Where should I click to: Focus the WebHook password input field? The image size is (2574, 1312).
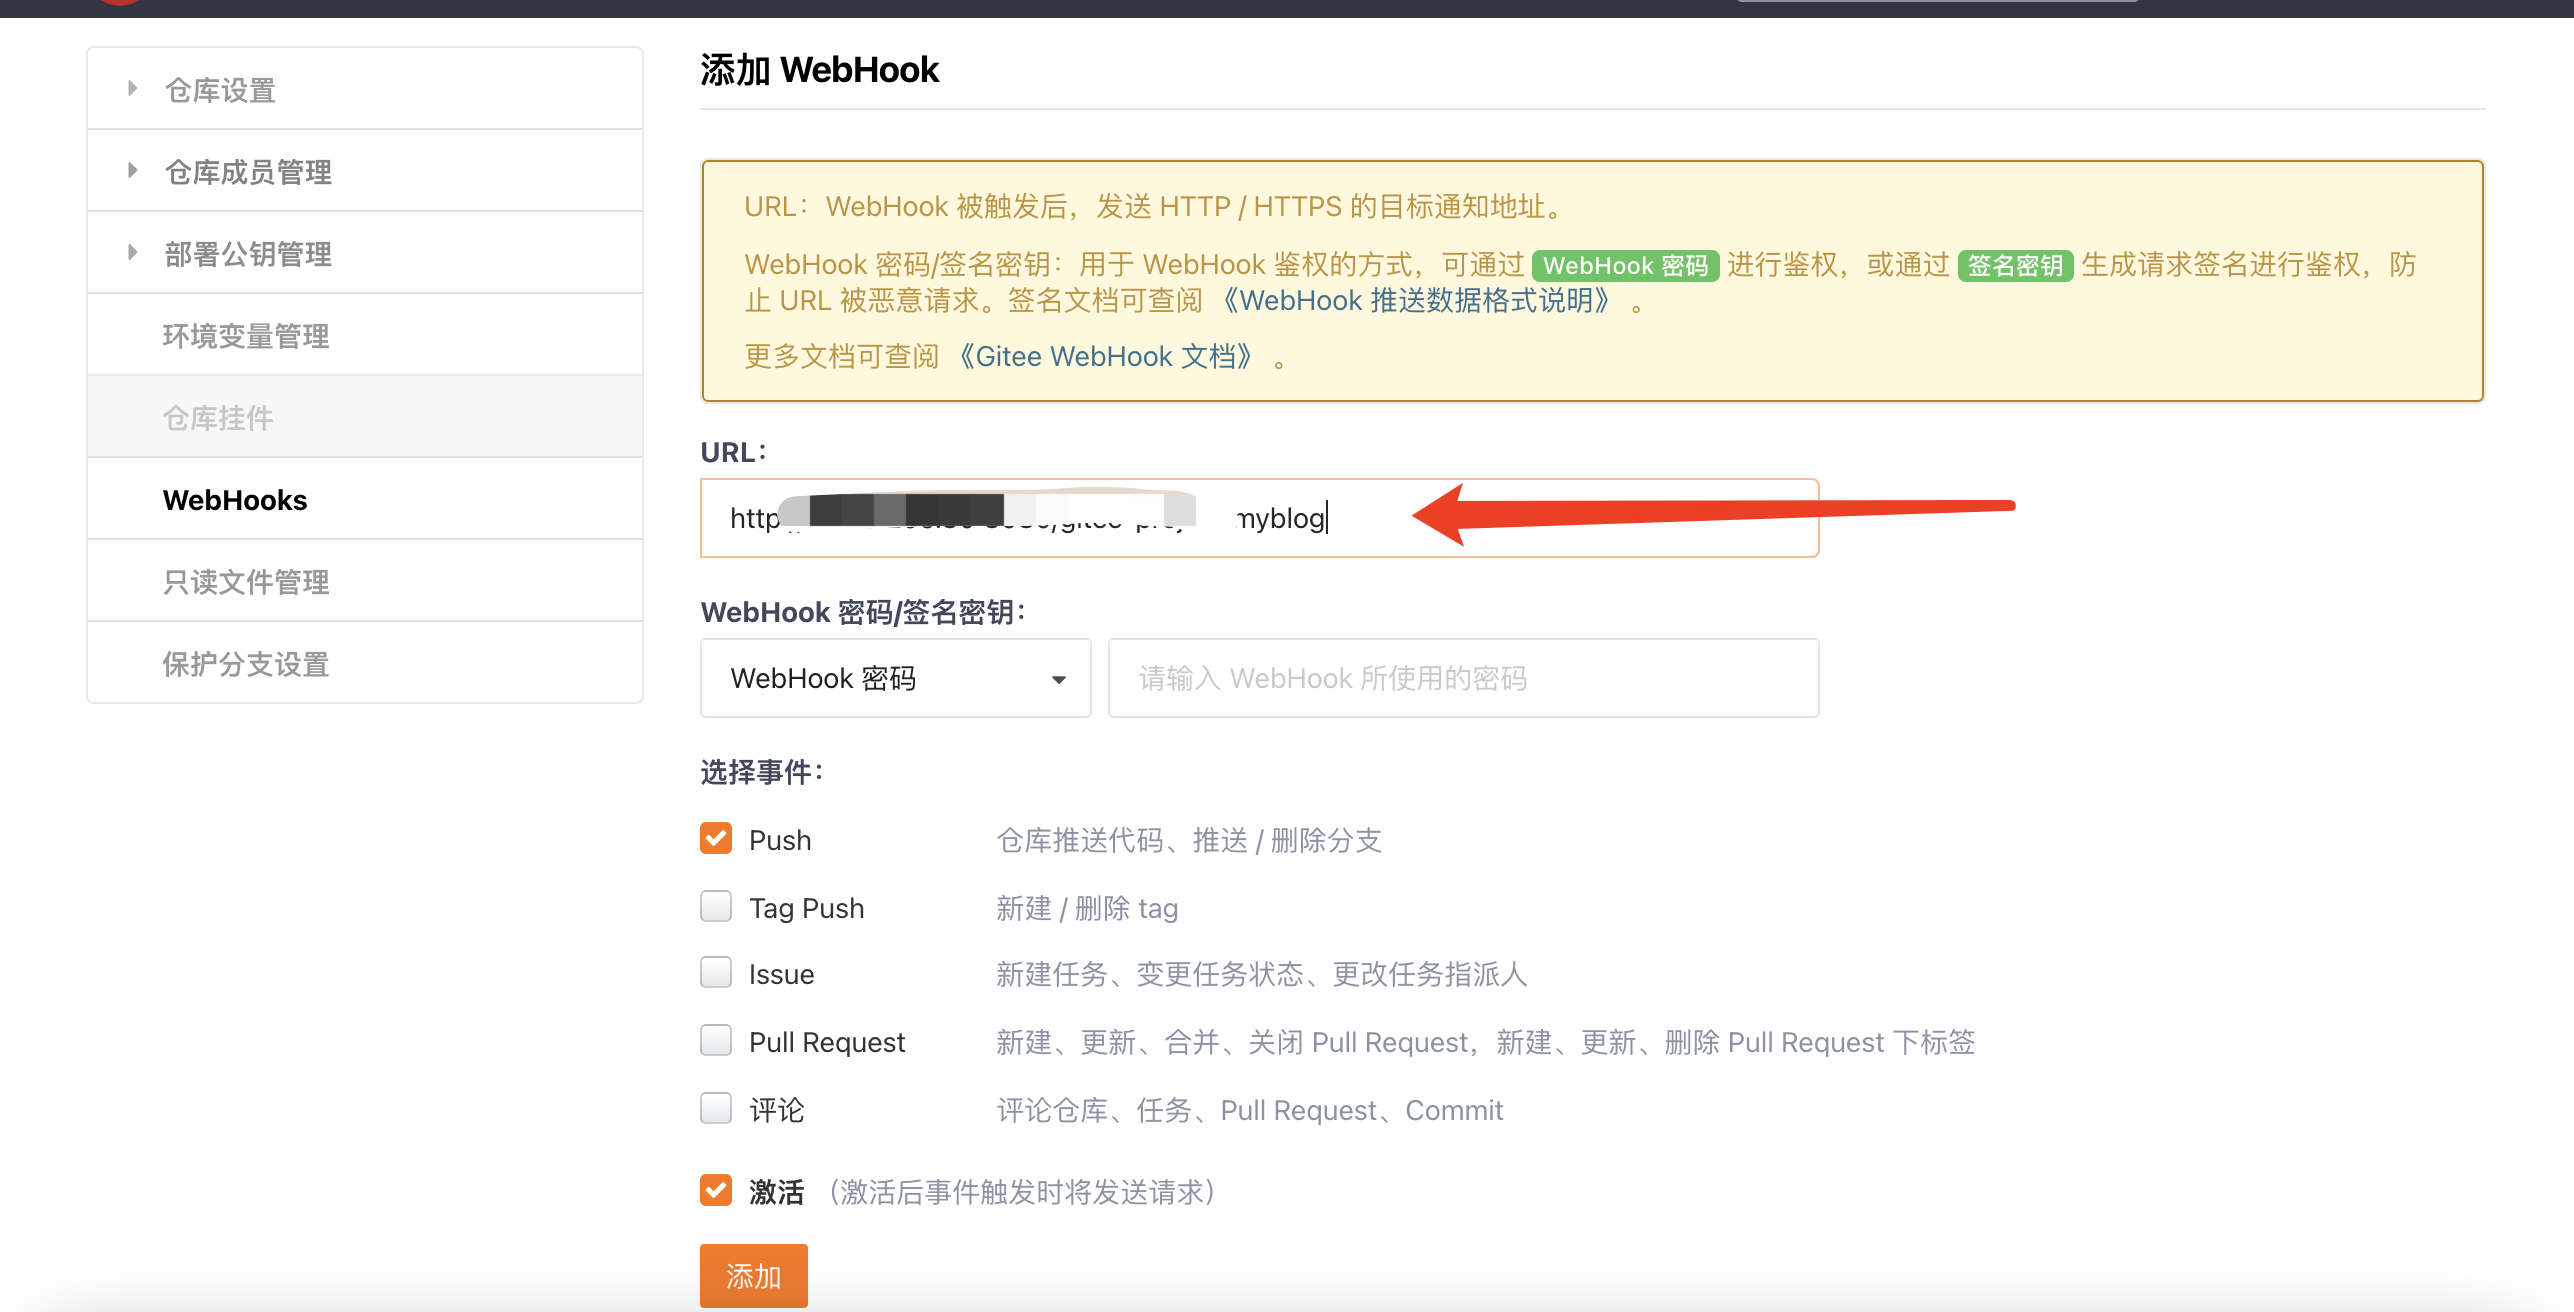pyautogui.click(x=1462, y=678)
